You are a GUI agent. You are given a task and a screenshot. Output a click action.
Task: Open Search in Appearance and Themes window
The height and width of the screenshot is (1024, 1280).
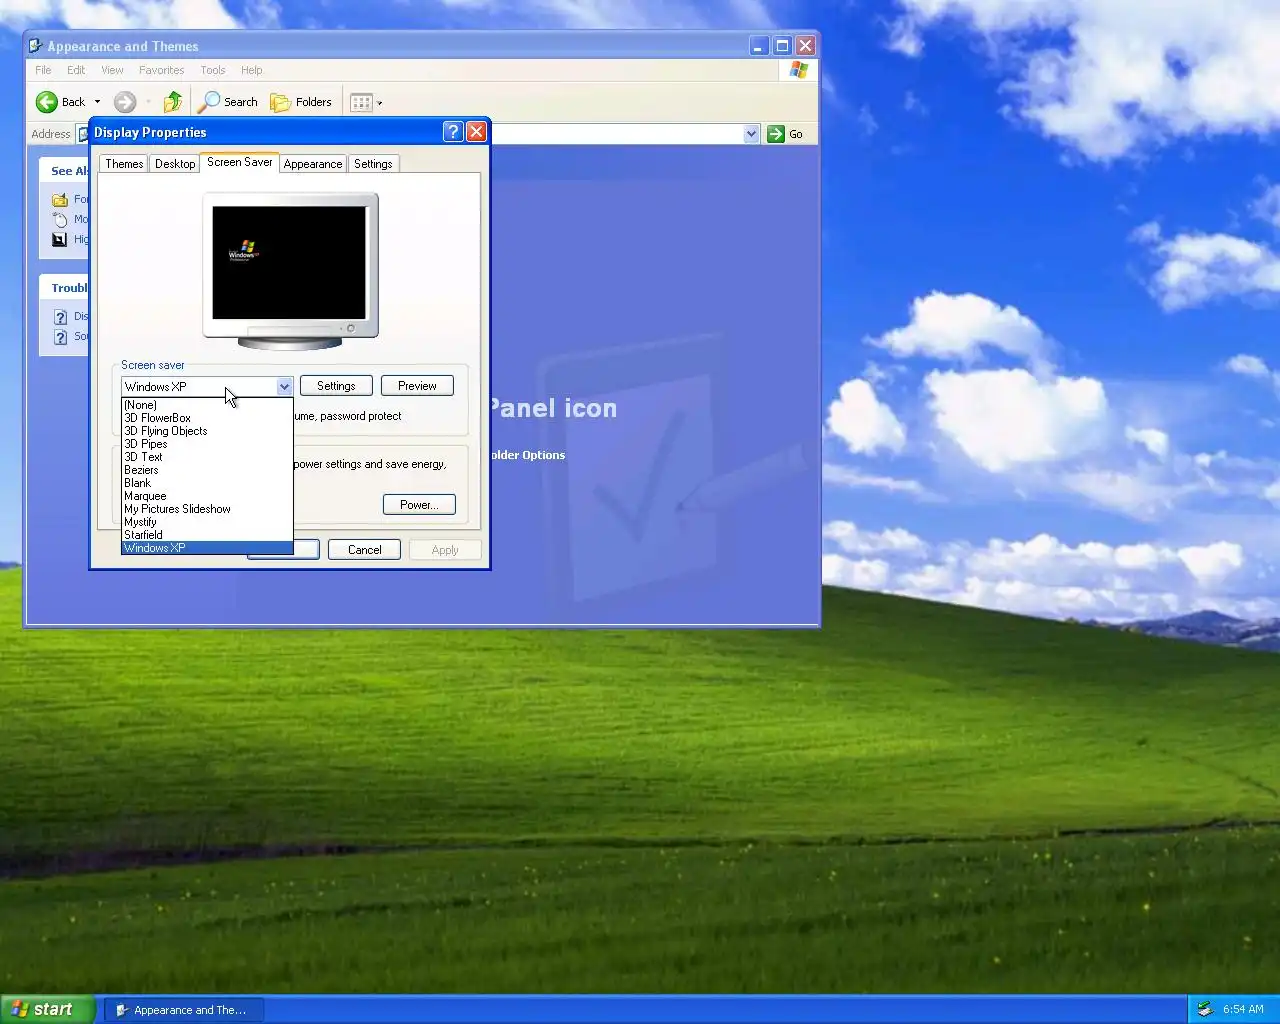(x=228, y=102)
